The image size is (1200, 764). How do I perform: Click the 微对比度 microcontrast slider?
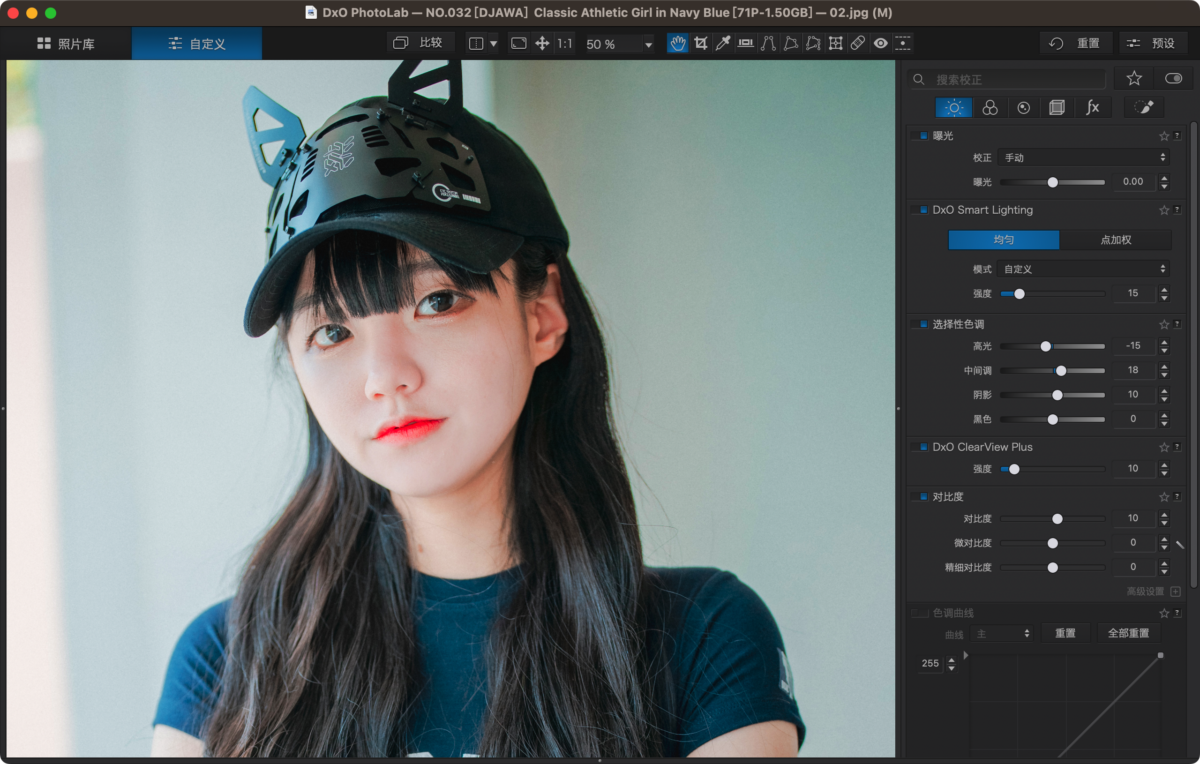coord(1052,543)
